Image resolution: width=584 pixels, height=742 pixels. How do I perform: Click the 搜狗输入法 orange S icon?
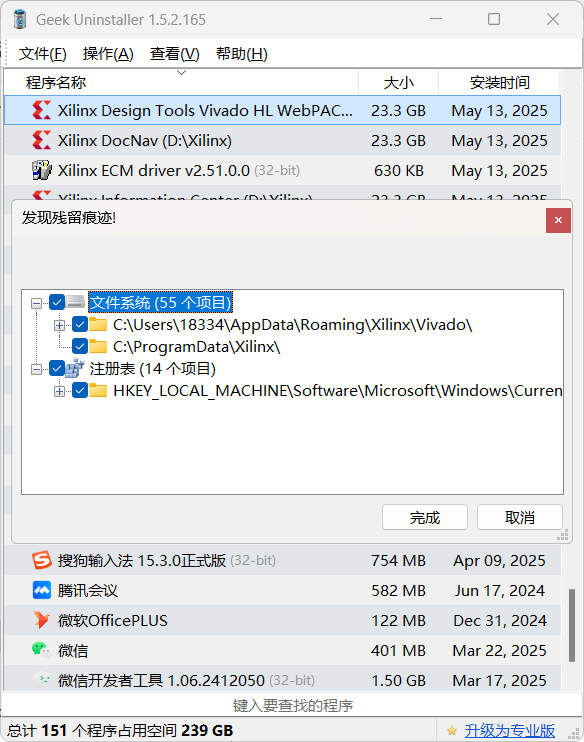click(42, 560)
